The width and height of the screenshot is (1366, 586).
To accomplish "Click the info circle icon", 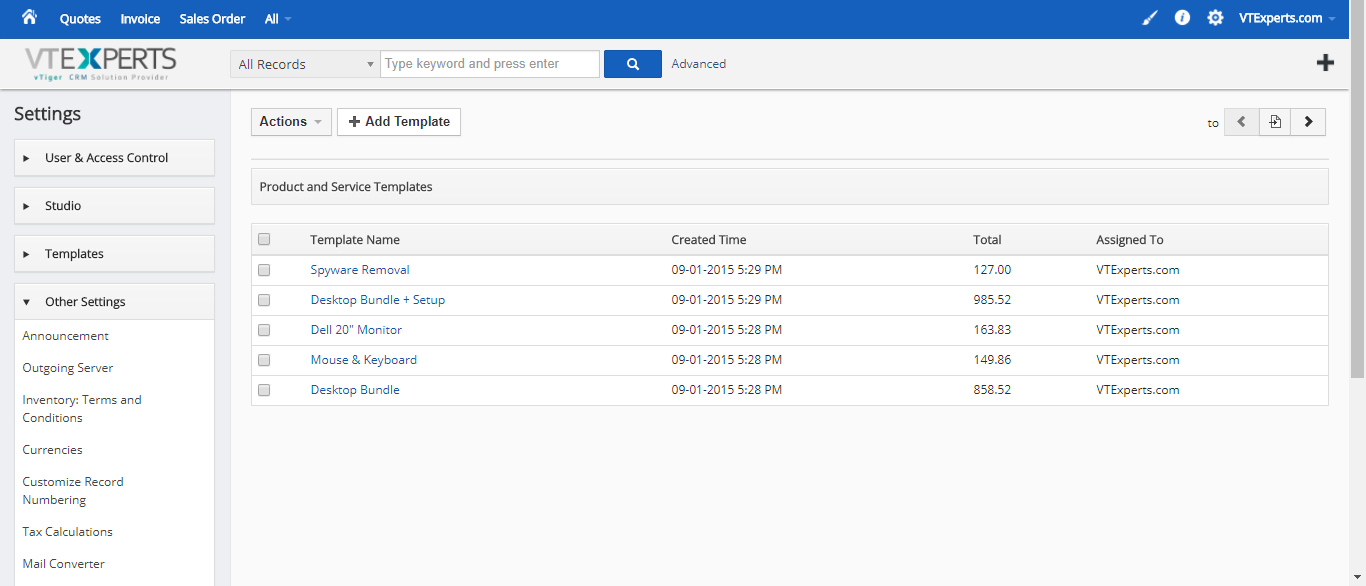I will click(1182, 18).
